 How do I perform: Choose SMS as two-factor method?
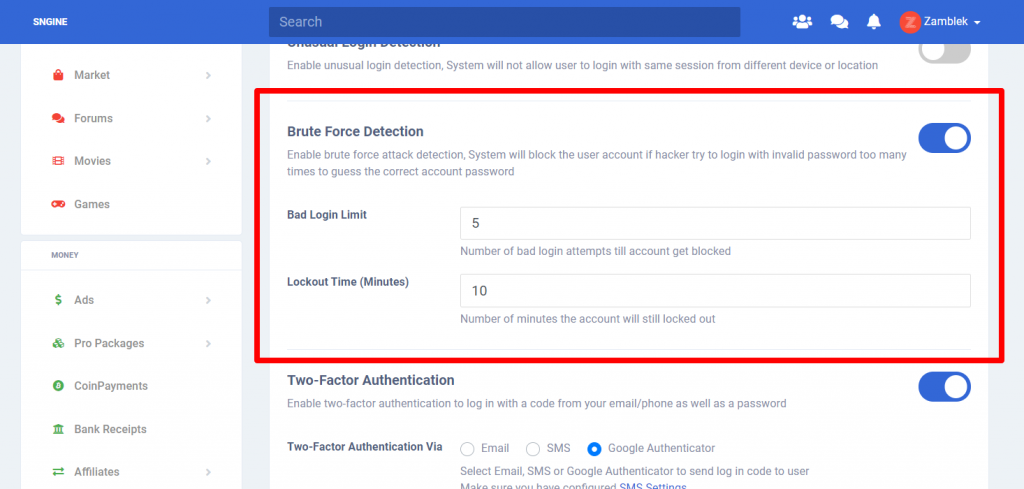[533, 449]
